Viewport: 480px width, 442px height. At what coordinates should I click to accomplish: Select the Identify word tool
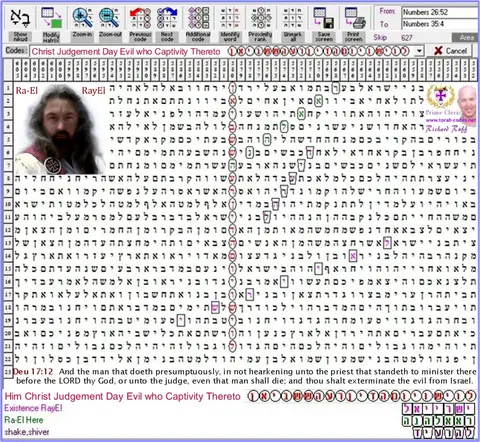[230, 18]
